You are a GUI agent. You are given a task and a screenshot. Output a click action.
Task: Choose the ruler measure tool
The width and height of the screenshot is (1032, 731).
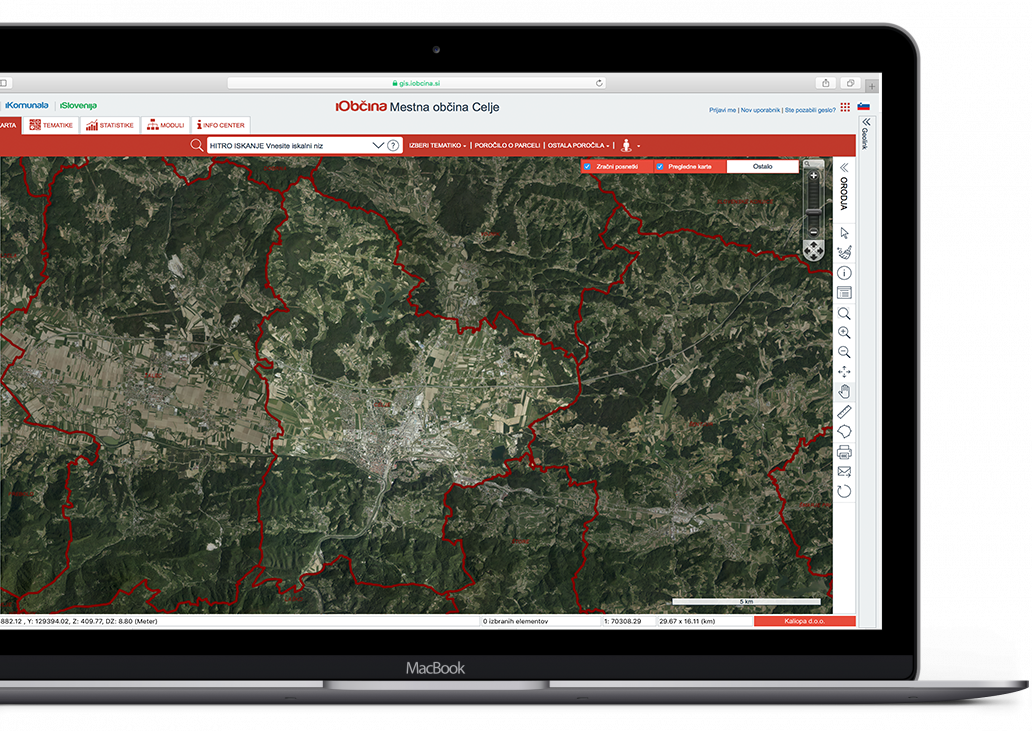[844, 411]
